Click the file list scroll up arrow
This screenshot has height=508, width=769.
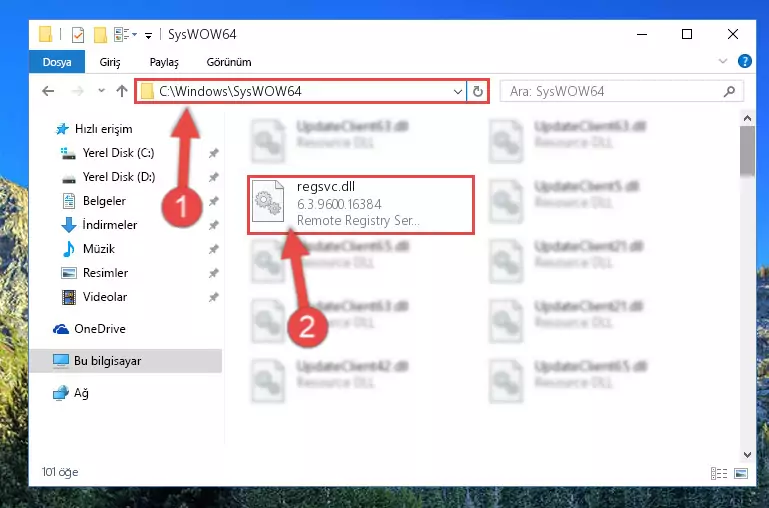point(747,118)
